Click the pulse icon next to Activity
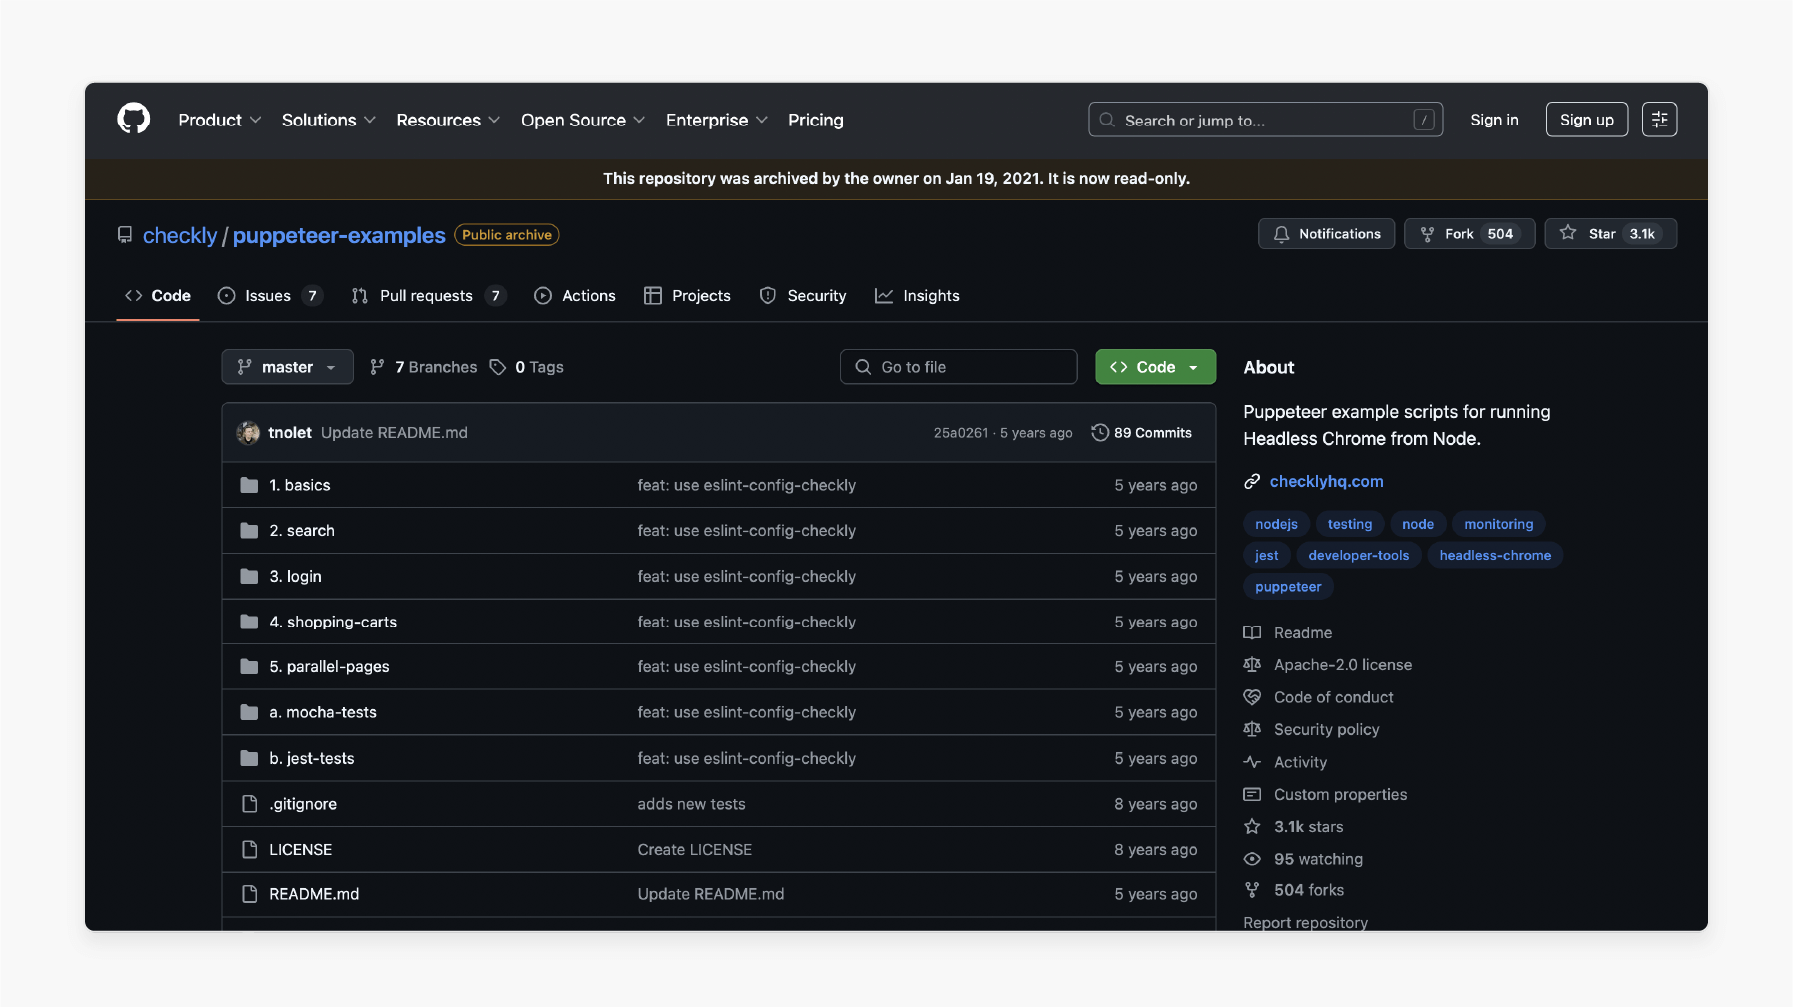This screenshot has width=1793, height=1007. click(1252, 762)
